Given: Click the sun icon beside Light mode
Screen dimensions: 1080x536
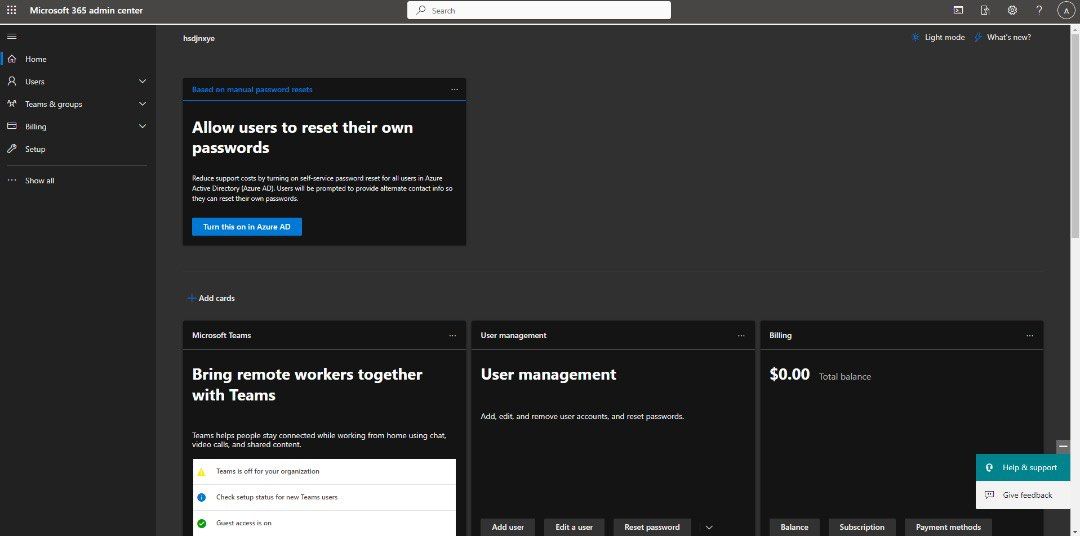Looking at the screenshot, I should [915, 37].
